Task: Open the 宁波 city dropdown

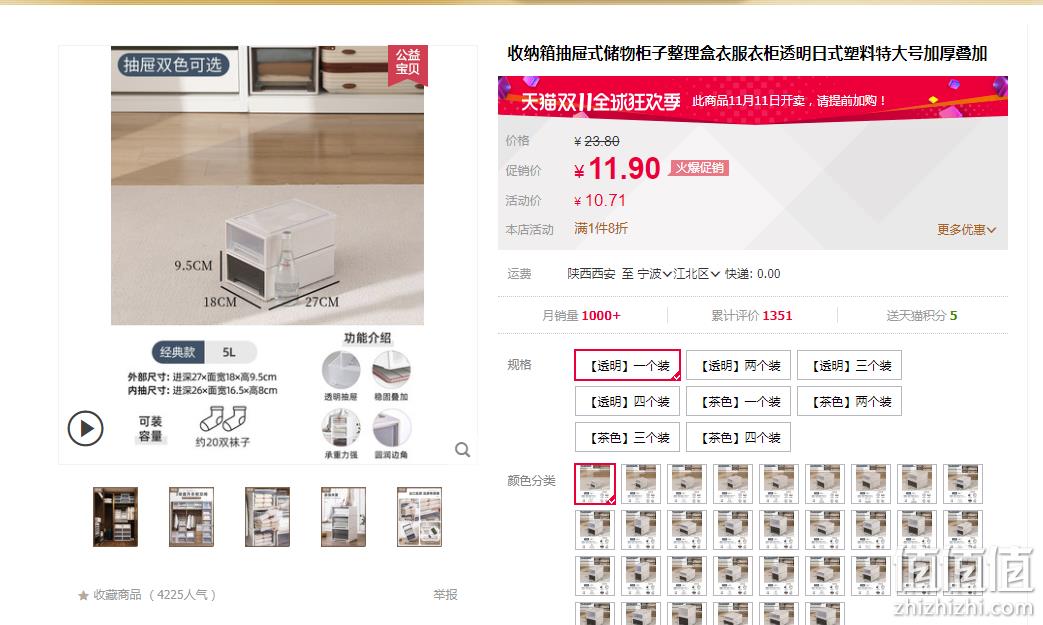Action: coord(654,273)
